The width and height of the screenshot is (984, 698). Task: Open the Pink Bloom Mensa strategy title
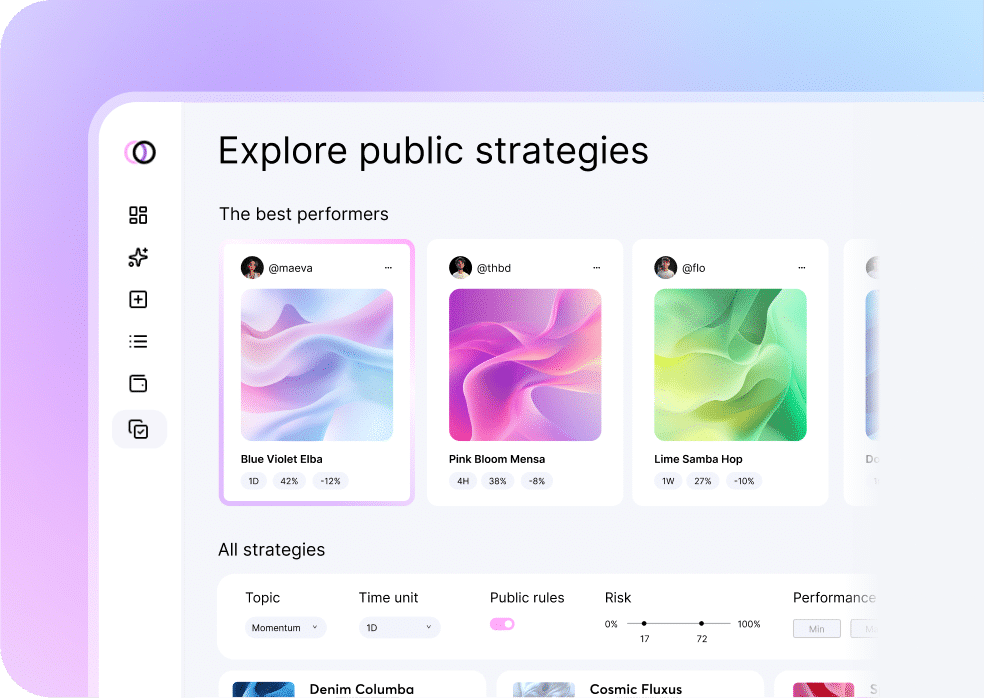[496, 459]
